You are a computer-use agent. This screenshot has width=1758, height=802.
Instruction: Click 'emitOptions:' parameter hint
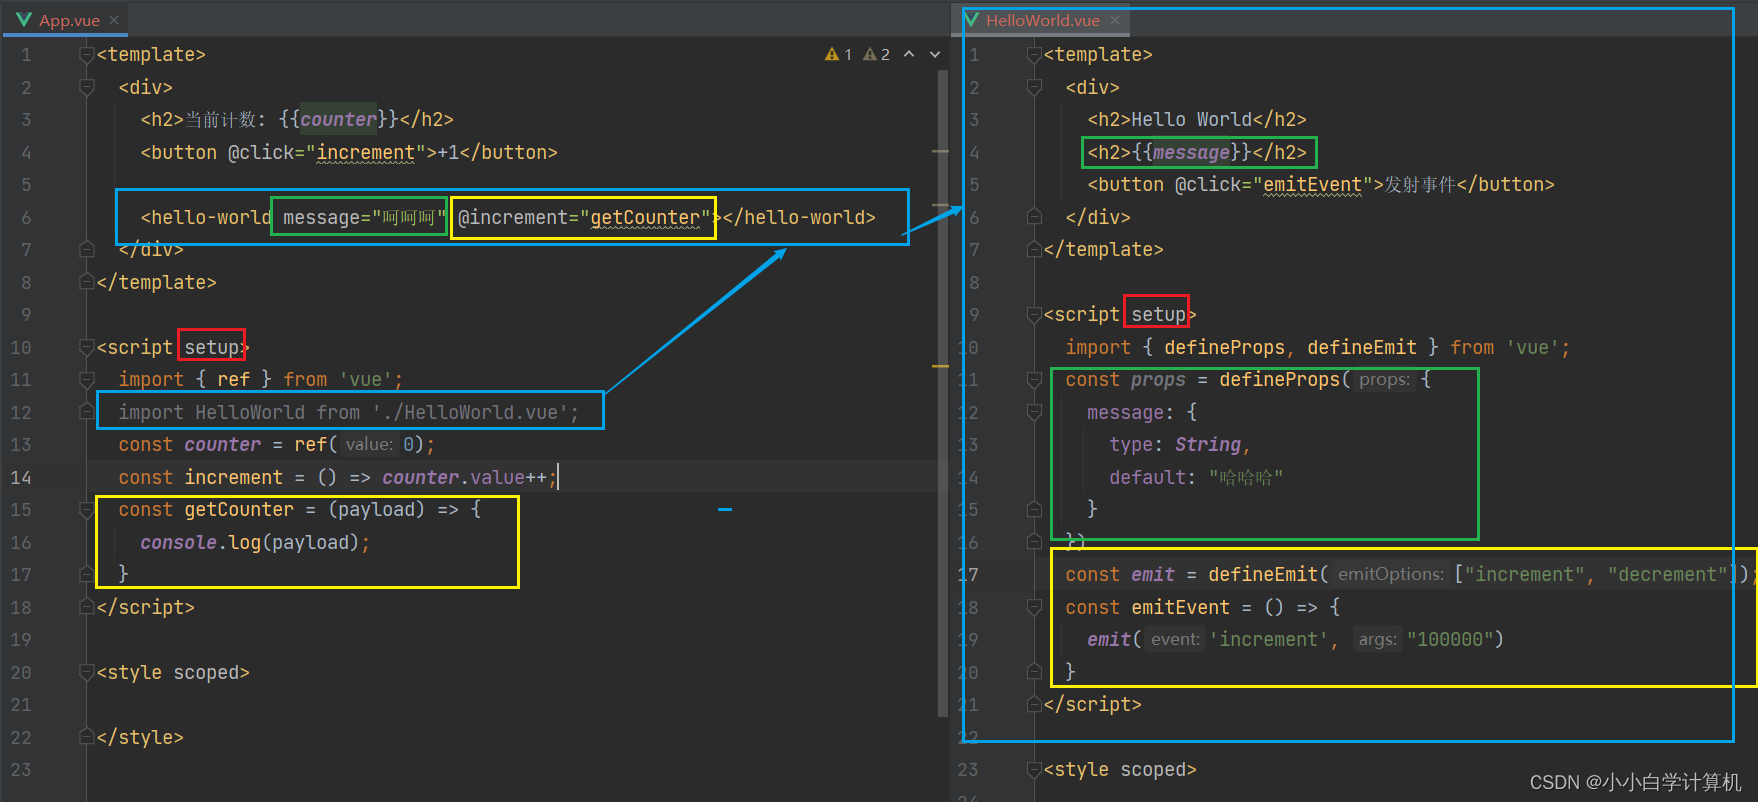pos(1391,575)
